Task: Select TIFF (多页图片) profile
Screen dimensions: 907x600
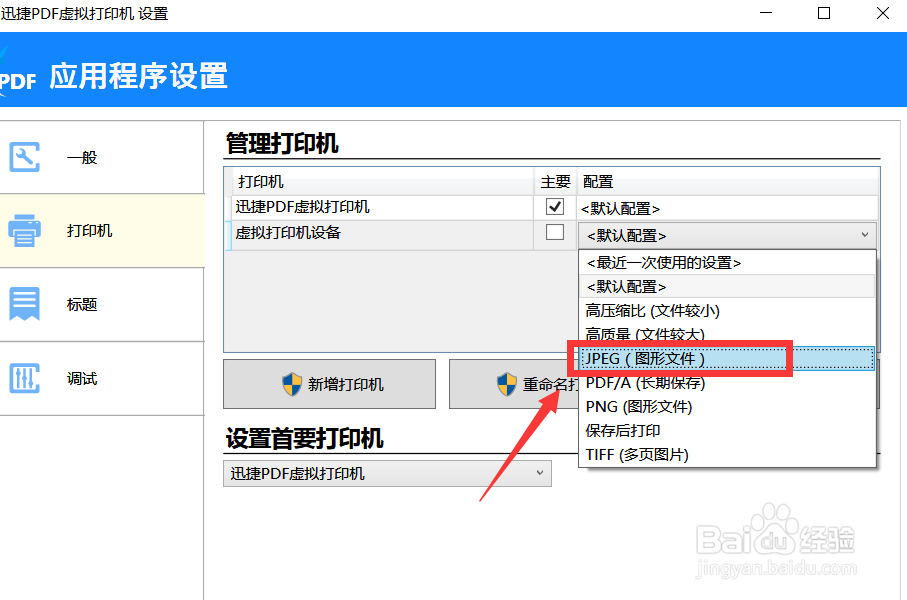Action: 727,455
